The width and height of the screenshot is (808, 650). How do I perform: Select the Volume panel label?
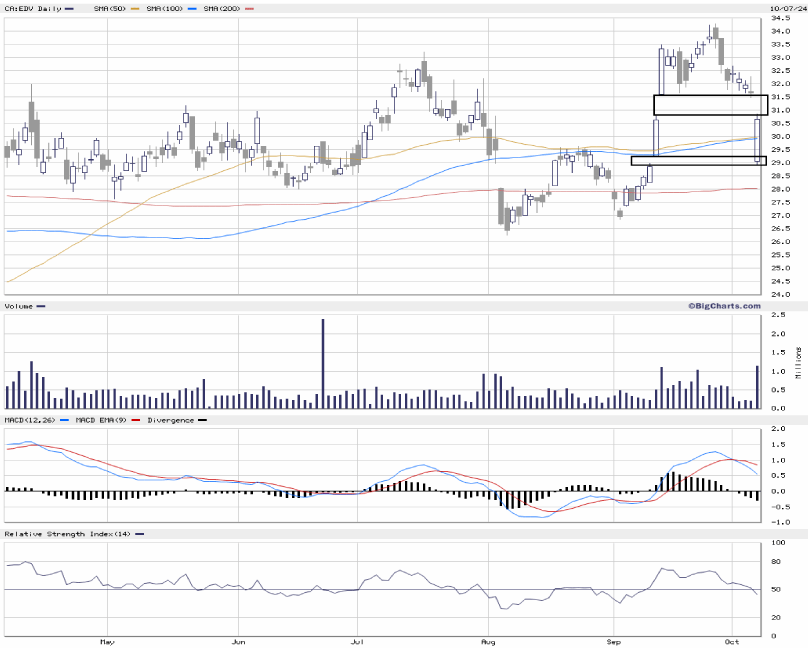(21, 305)
